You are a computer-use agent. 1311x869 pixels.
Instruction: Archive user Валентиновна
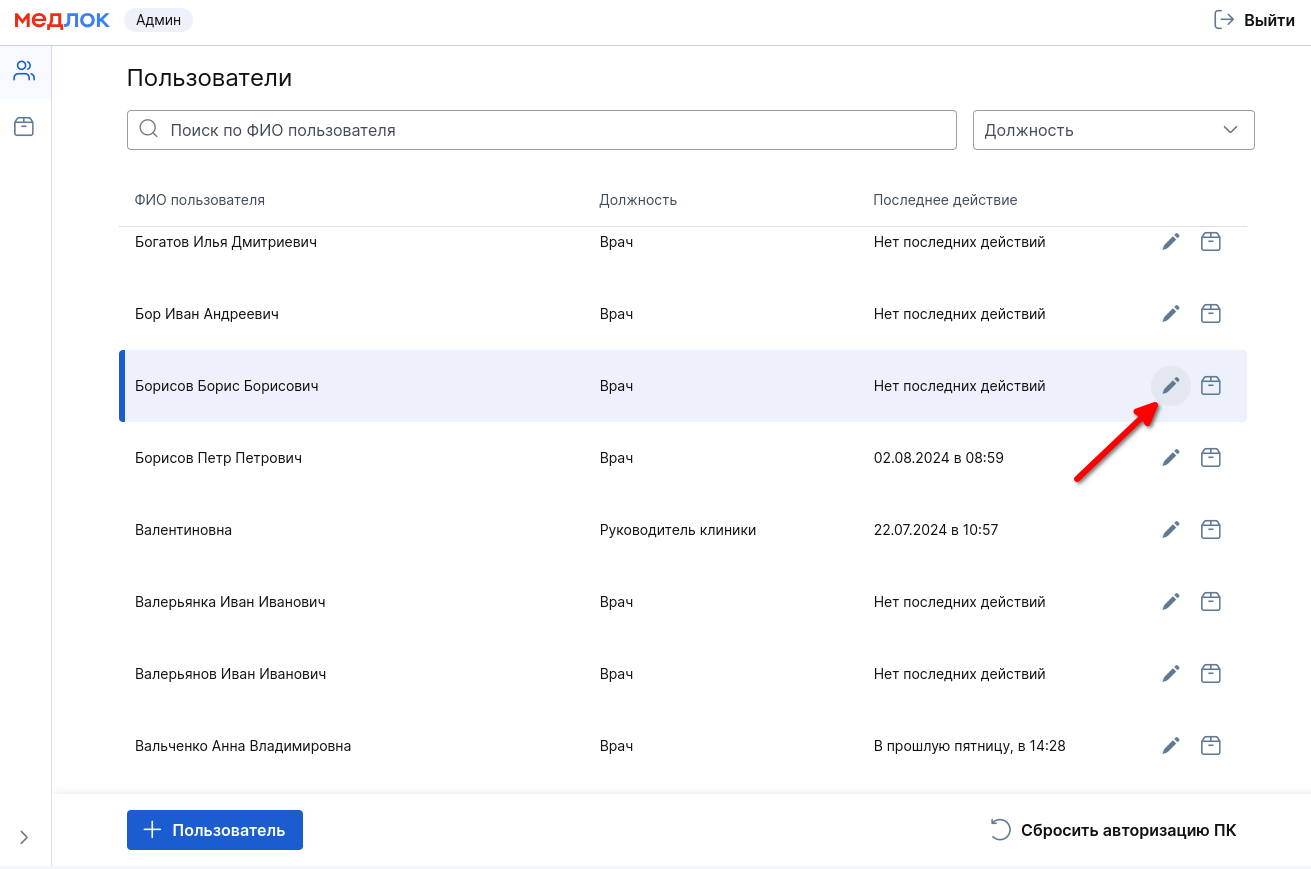1210,530
